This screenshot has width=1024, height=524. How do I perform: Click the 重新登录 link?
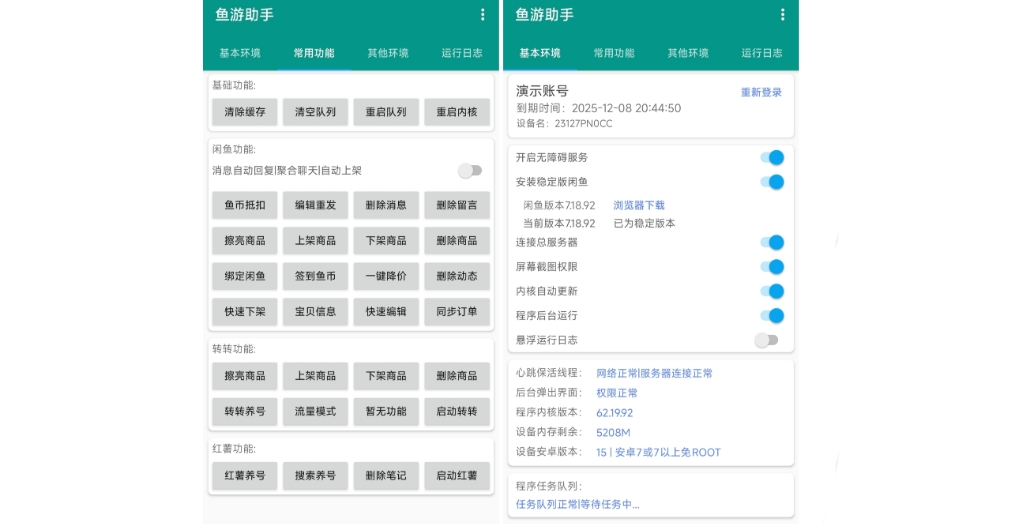[x=761, y=92]
